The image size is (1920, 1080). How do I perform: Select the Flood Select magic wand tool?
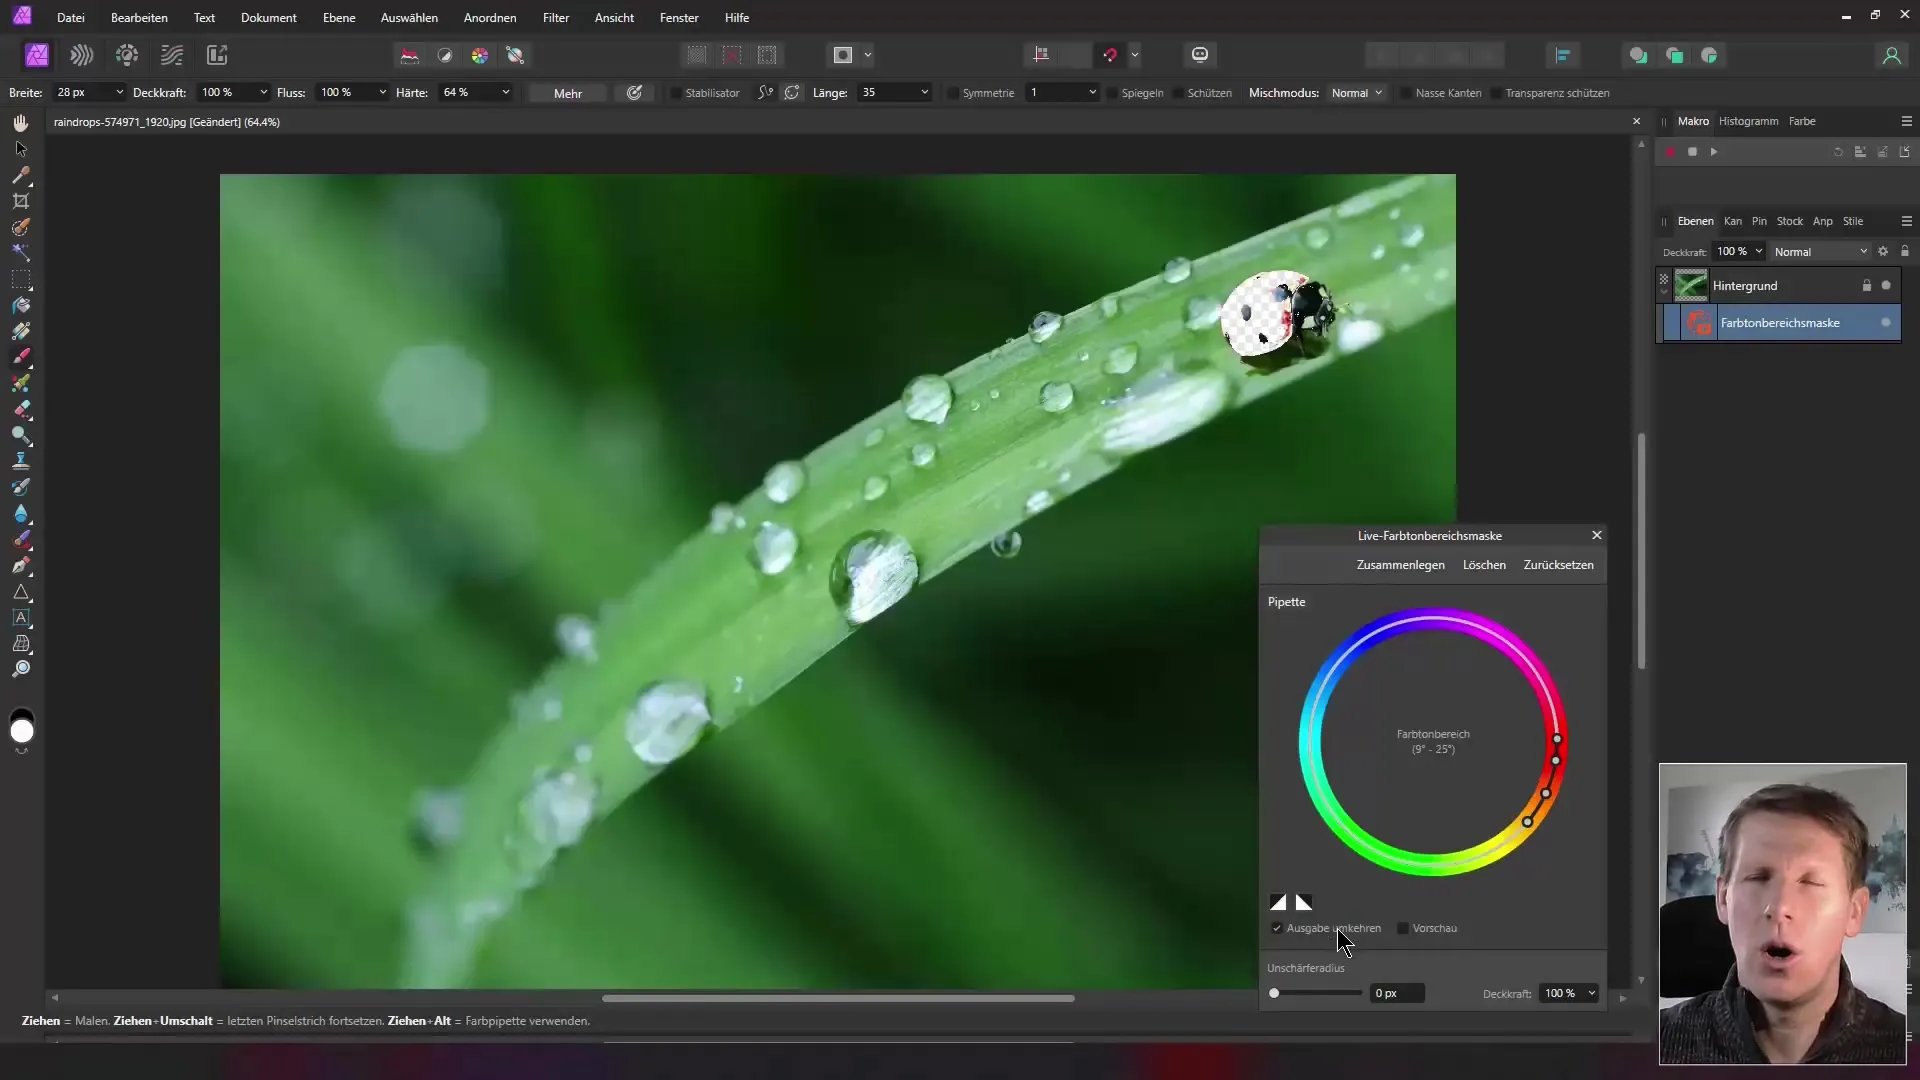tap(21, 253)
